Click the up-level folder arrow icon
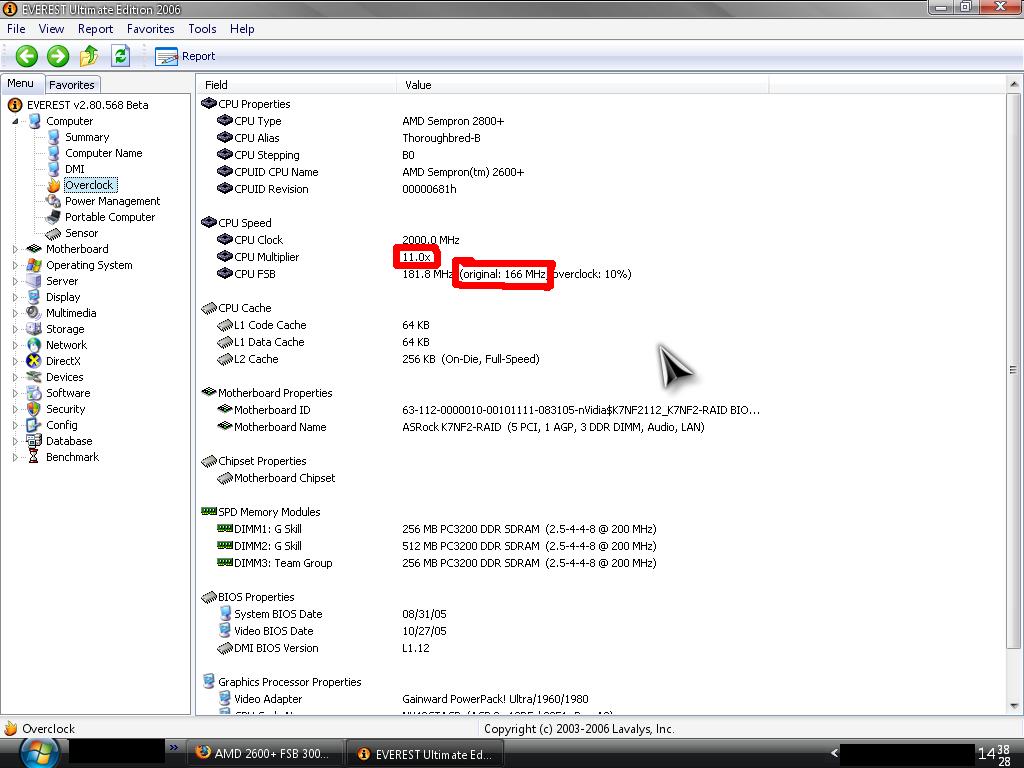1024x768 pixels. click(89, 56)
